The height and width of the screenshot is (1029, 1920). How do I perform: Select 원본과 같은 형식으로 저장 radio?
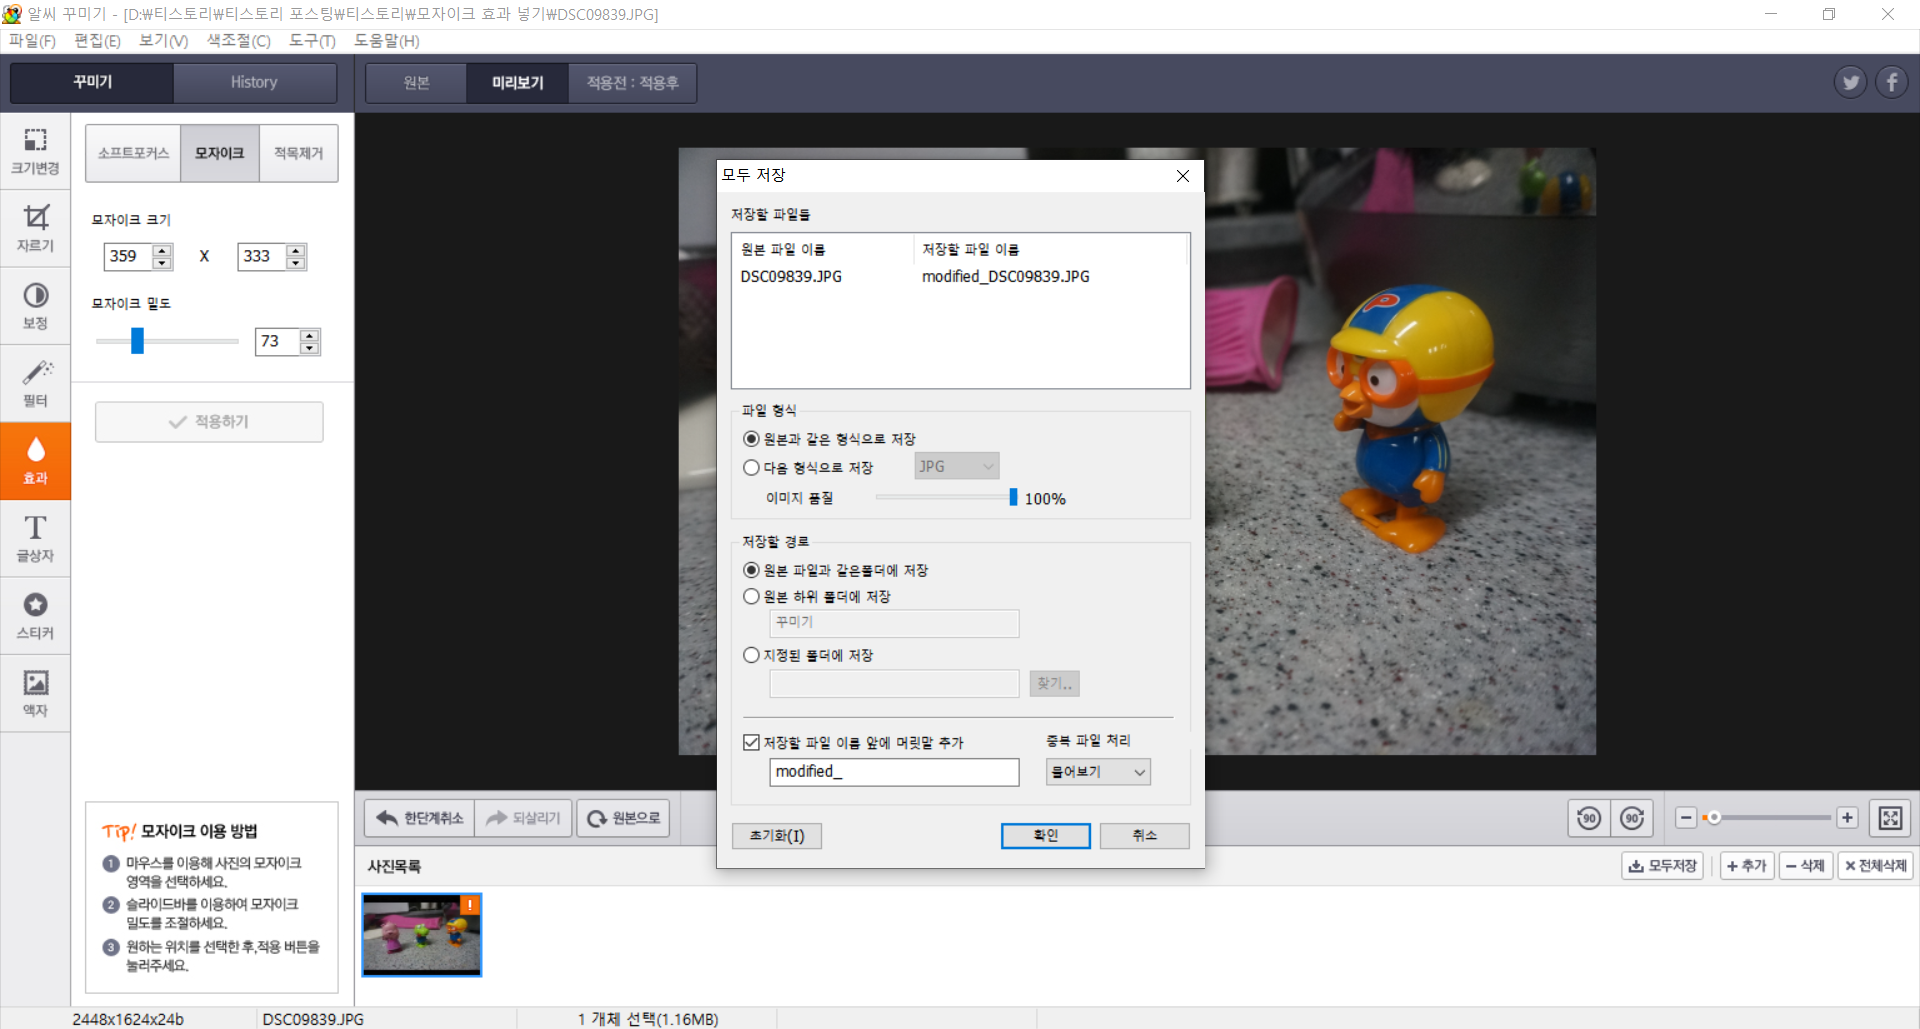[x=751, y=439]
